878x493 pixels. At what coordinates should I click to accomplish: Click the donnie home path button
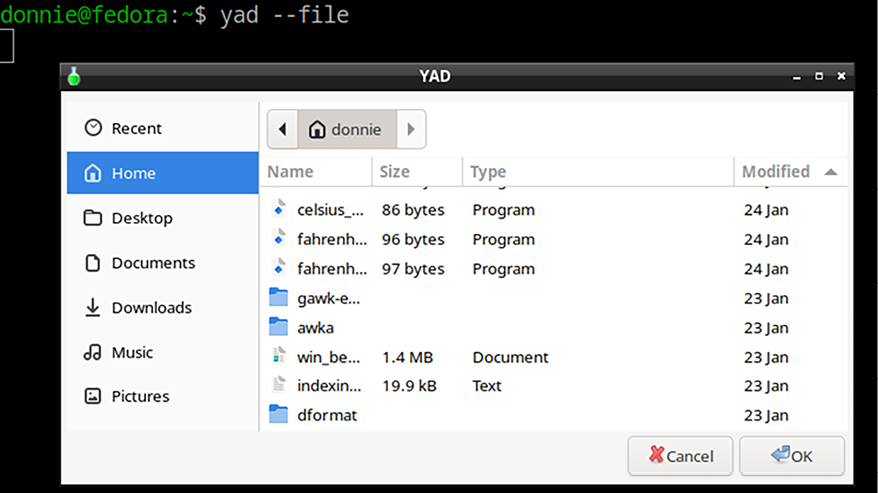[x=347, y=129]
